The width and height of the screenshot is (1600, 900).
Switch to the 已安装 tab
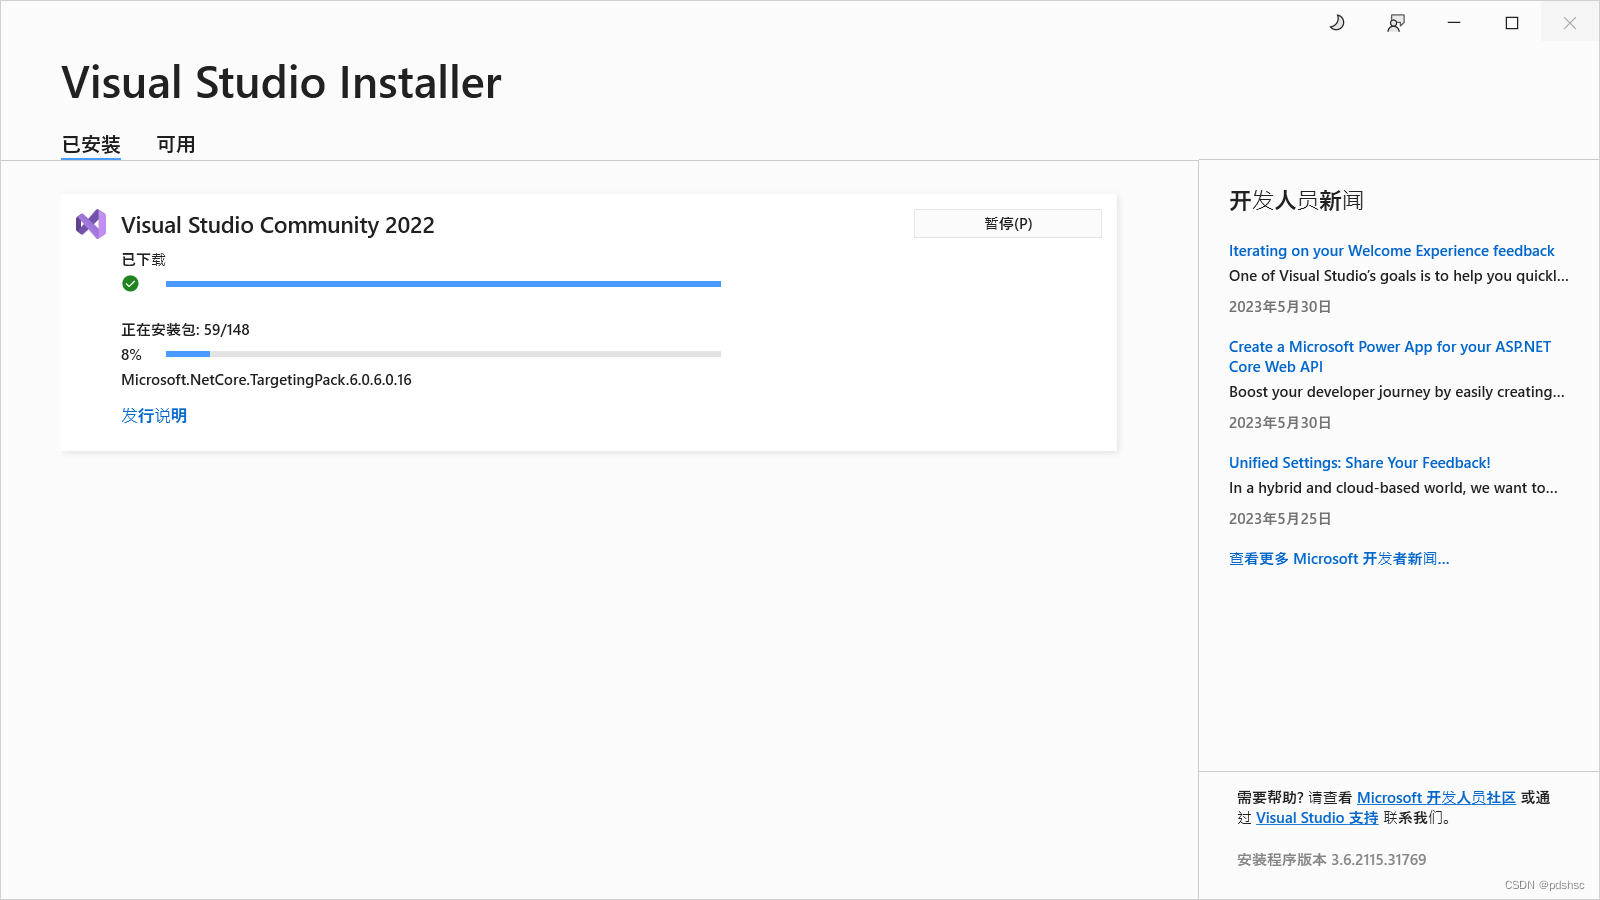[x=91, y=145]
